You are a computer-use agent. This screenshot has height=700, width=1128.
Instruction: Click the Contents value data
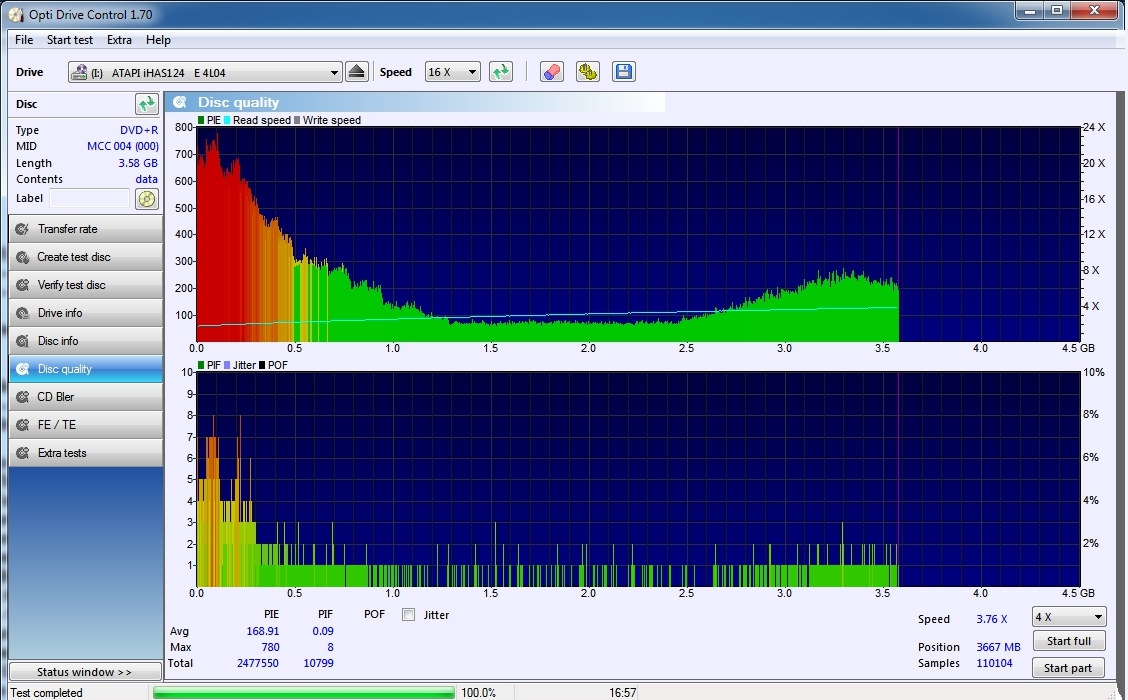[146, 179]
